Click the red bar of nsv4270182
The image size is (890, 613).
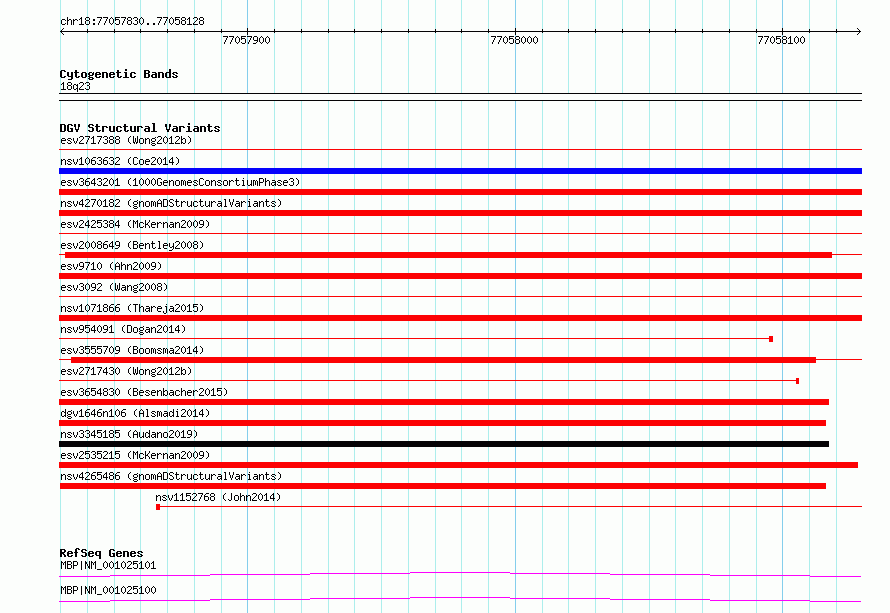click(460, 213)
